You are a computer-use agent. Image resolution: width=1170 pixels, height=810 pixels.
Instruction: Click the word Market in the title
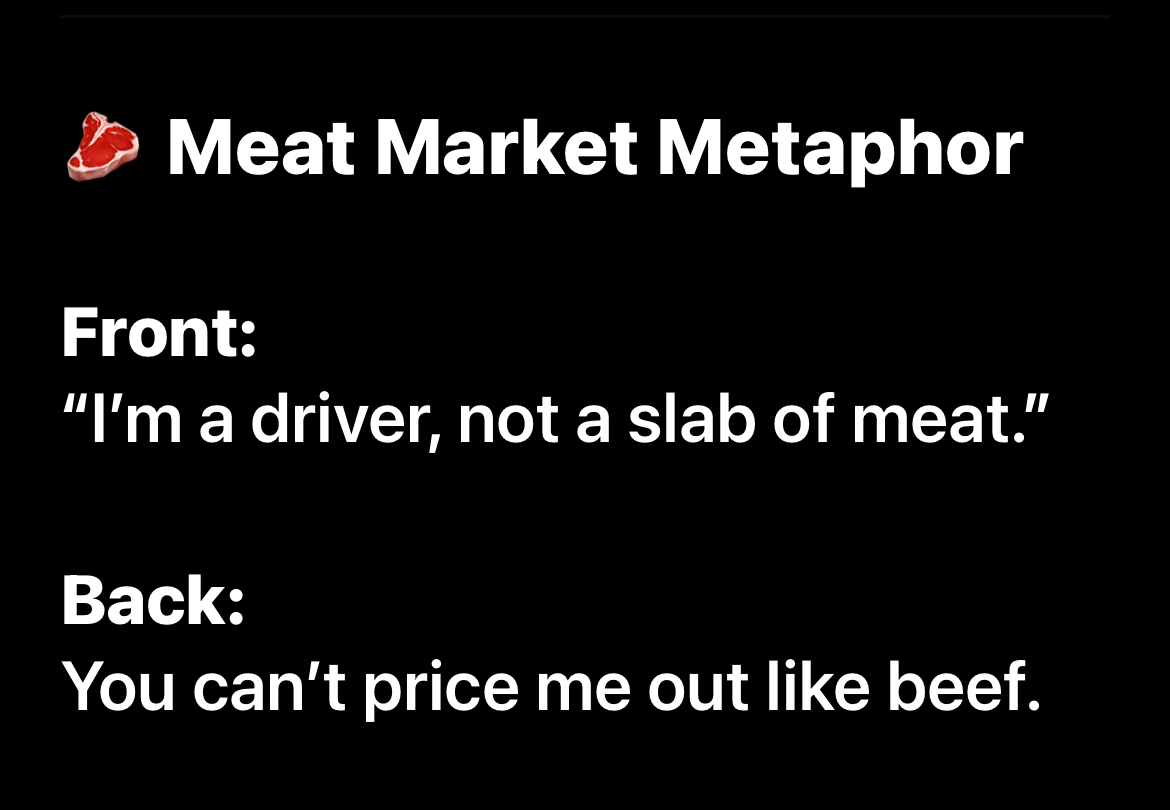[x=507, y=148]
